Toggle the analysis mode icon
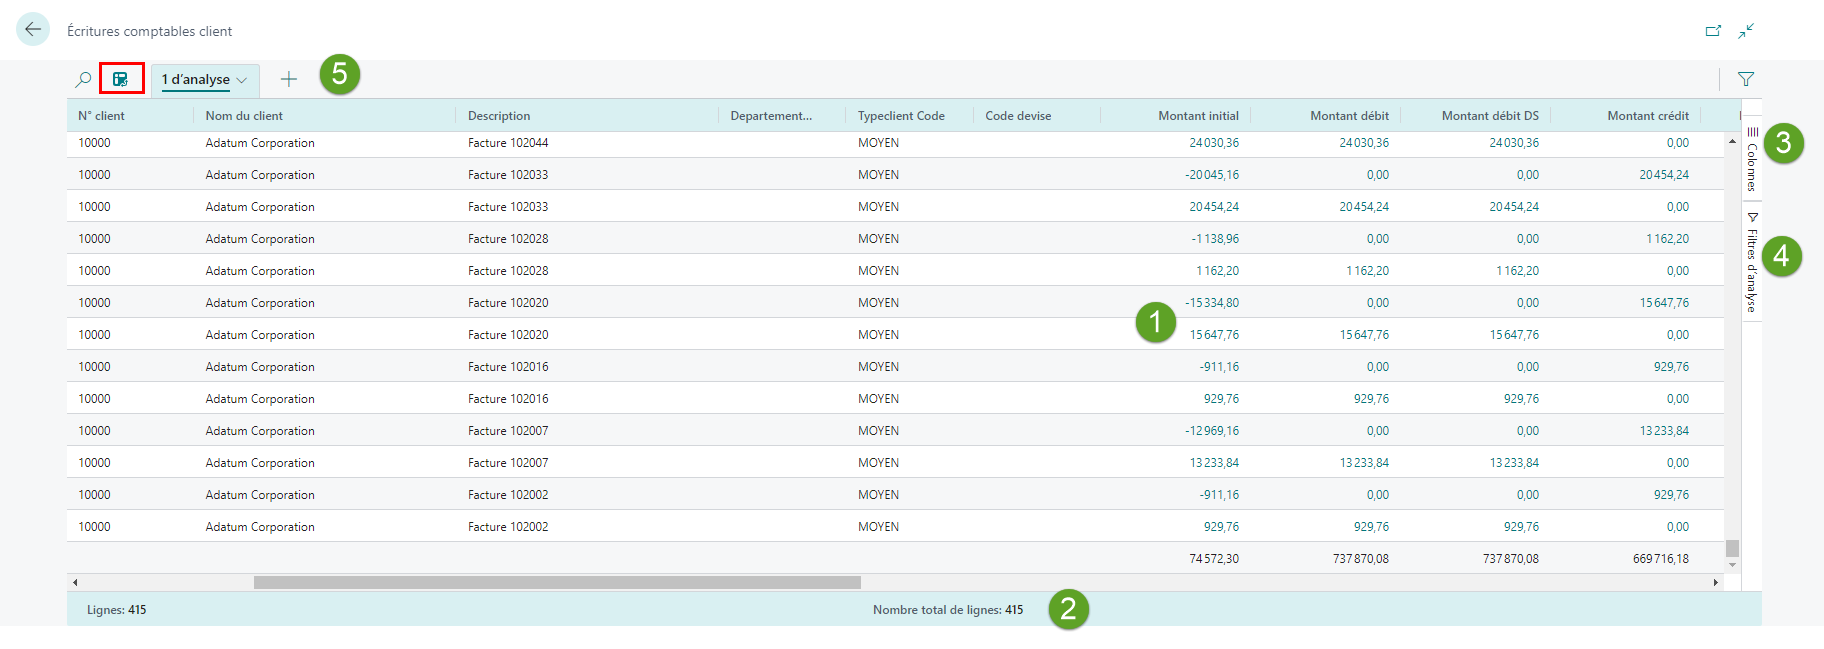1824x649 pixels. pos(121,79)
